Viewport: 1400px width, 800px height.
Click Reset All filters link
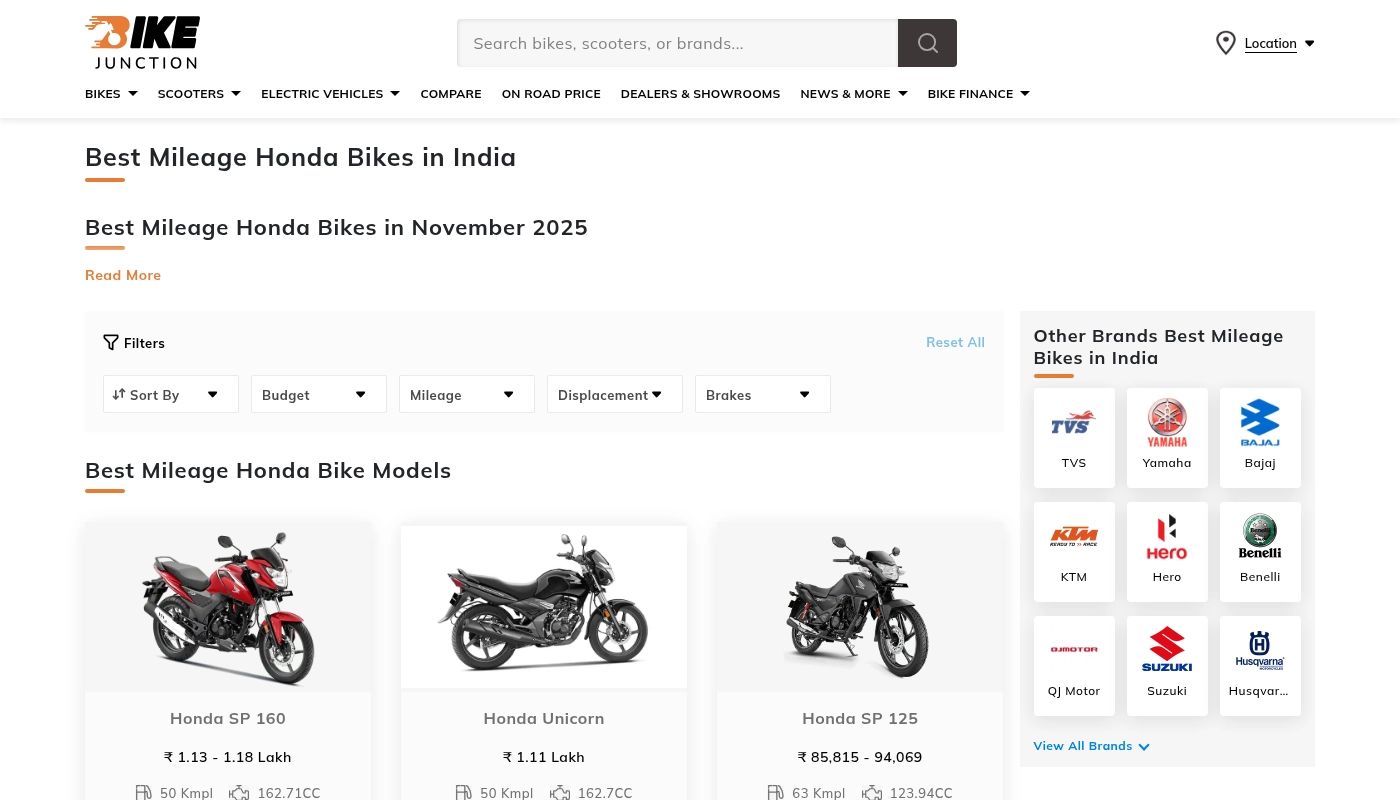[955, 342]
